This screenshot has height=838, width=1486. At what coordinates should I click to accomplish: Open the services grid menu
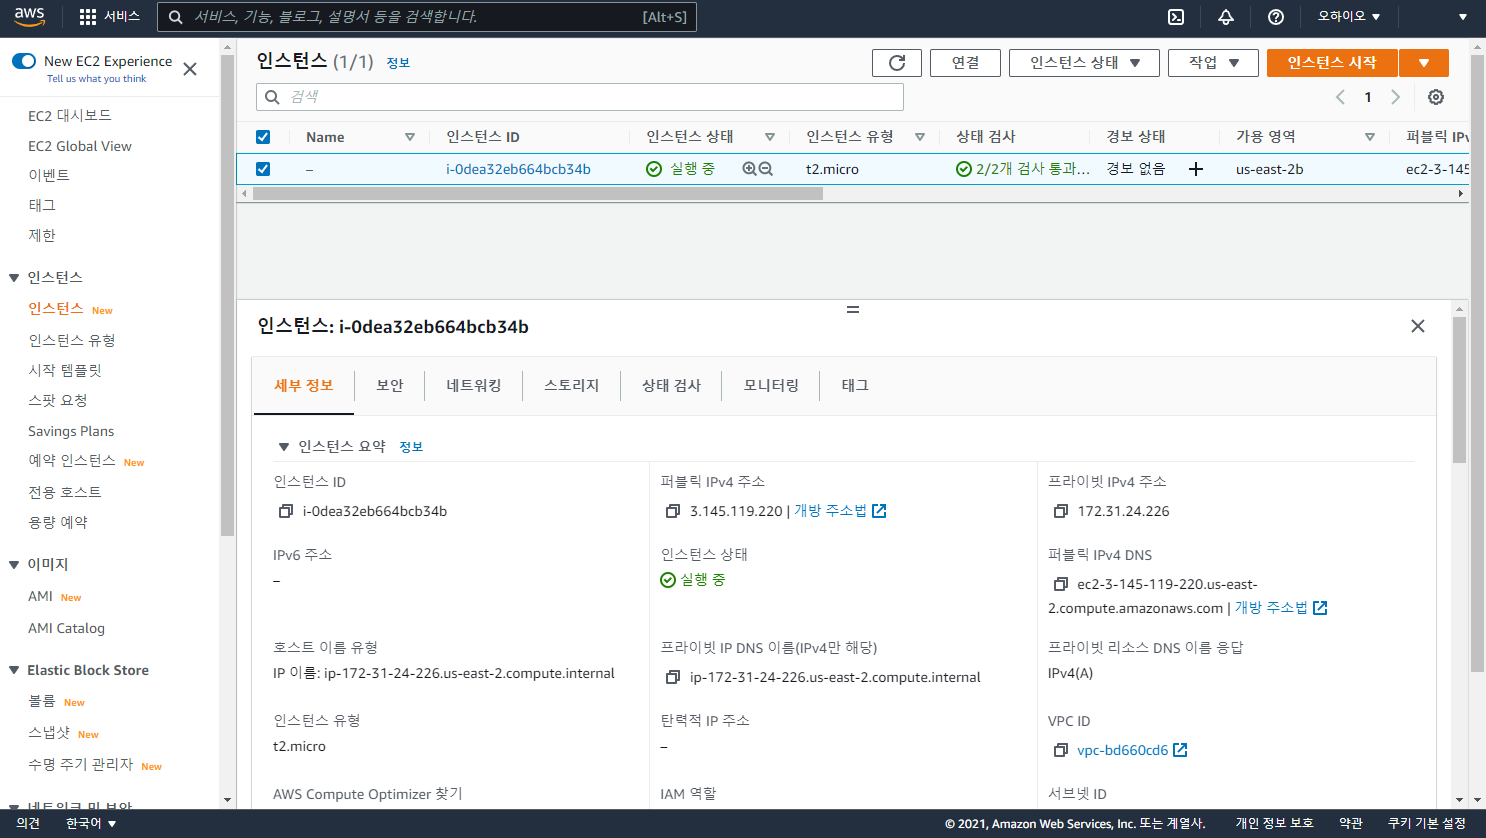coord(88,17)
